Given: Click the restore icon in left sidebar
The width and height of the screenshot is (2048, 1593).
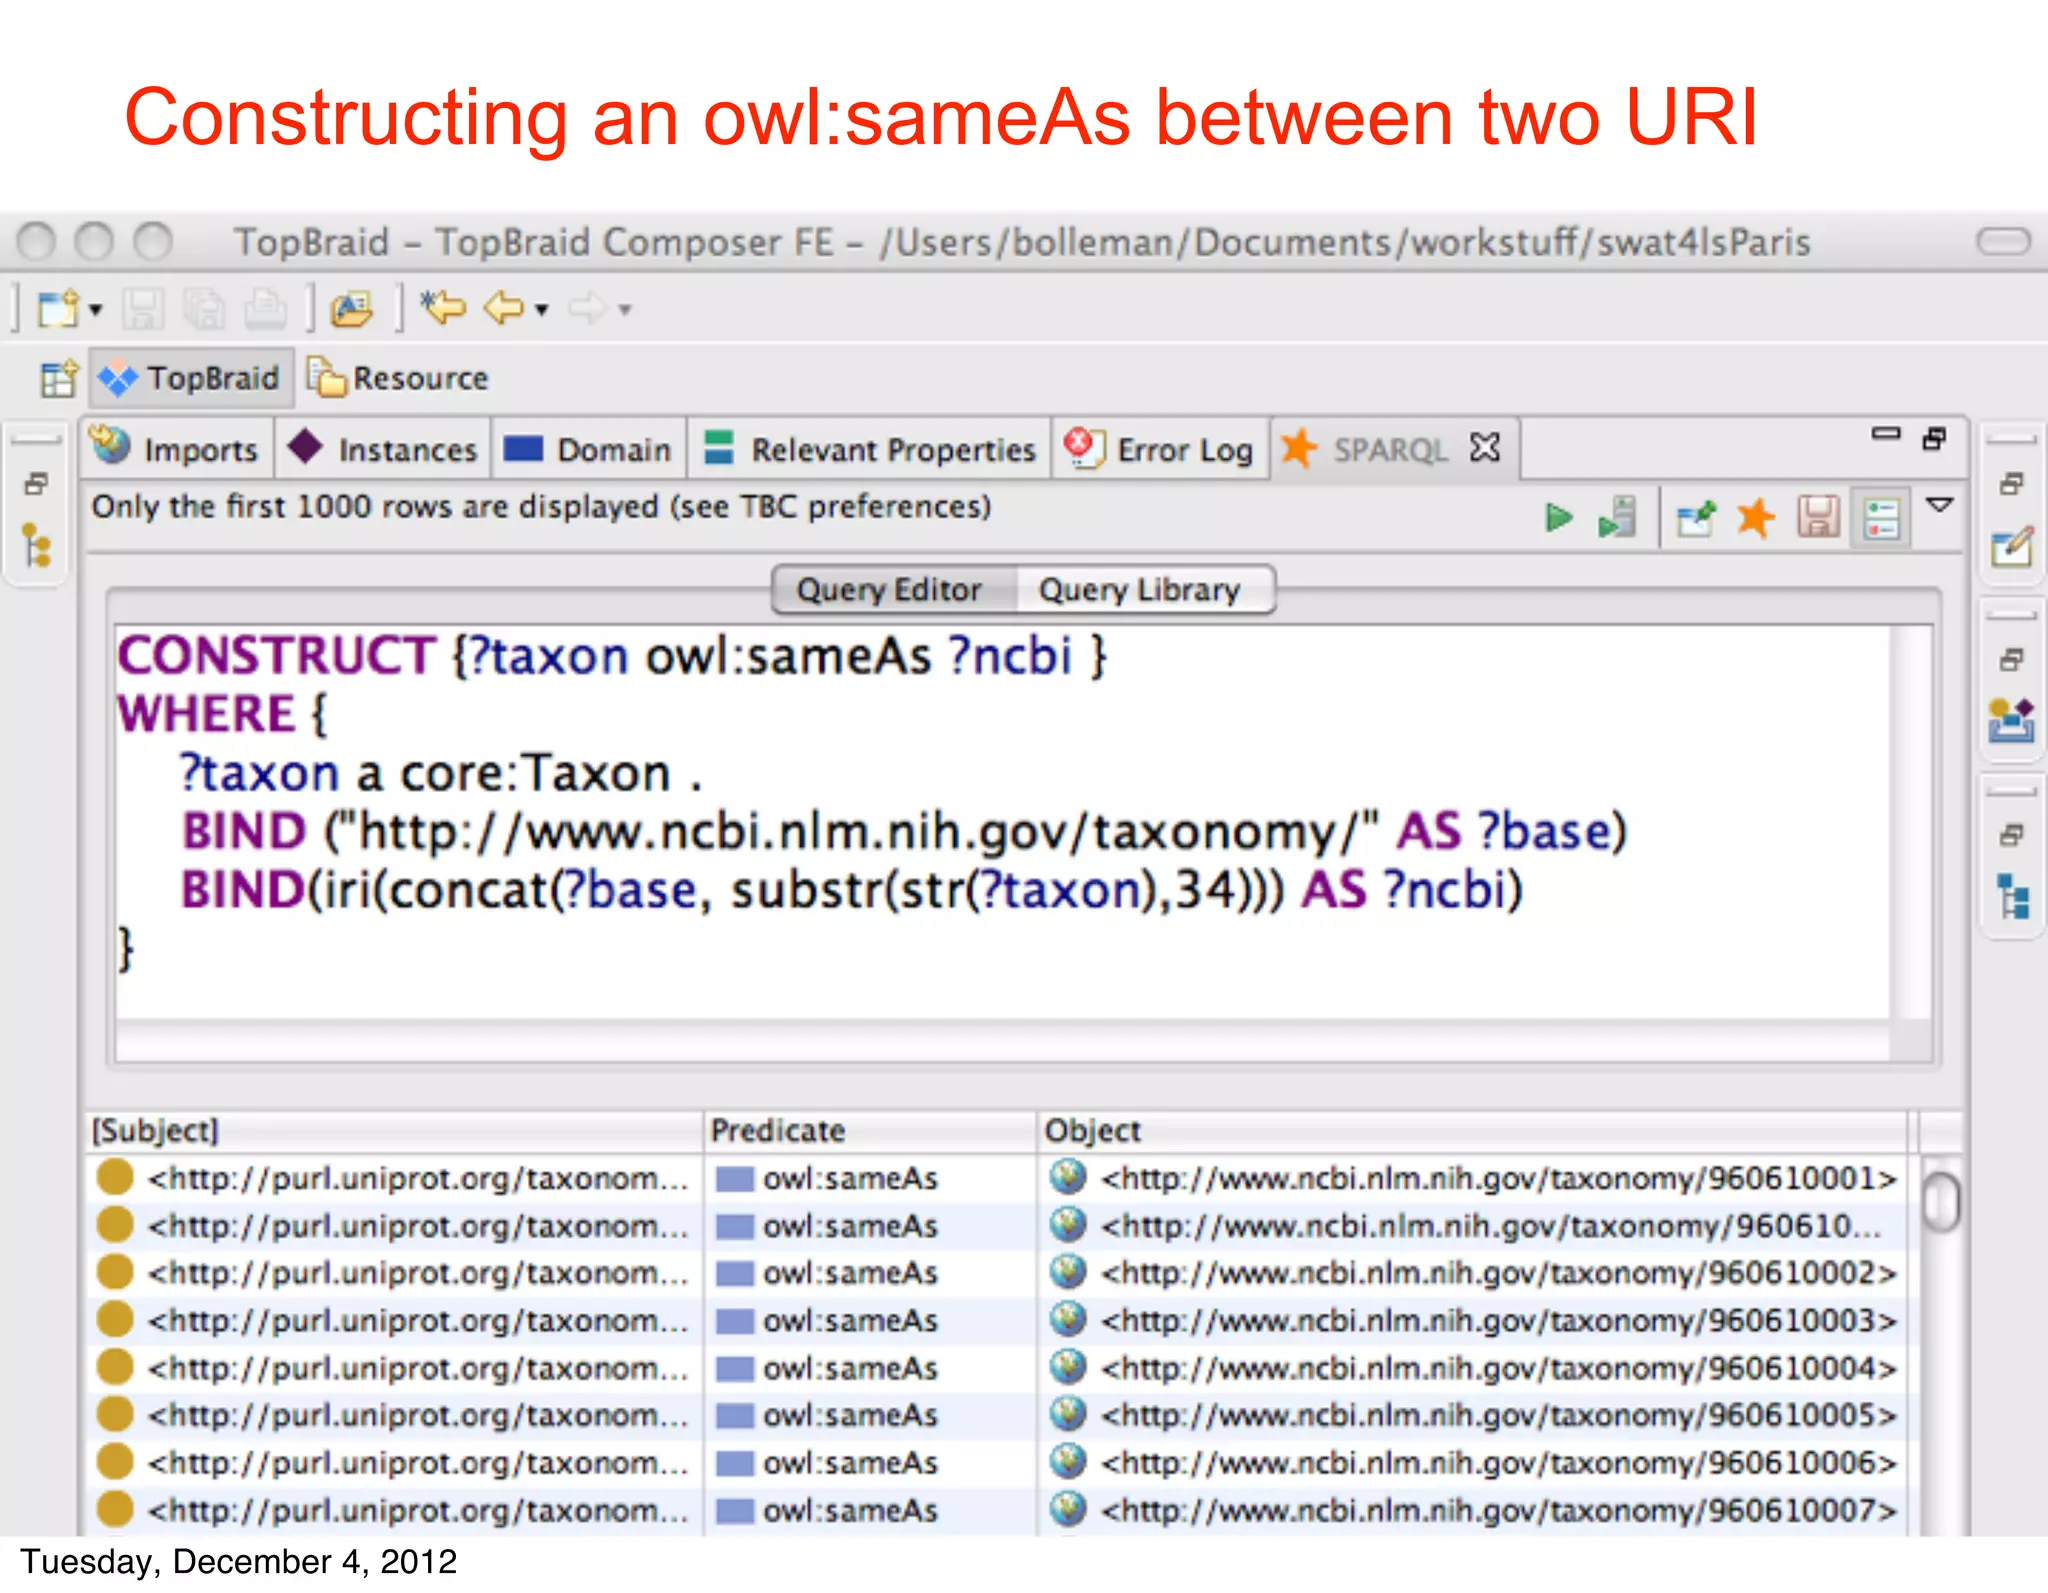Looking at the screenshot, I should [36, 485].
